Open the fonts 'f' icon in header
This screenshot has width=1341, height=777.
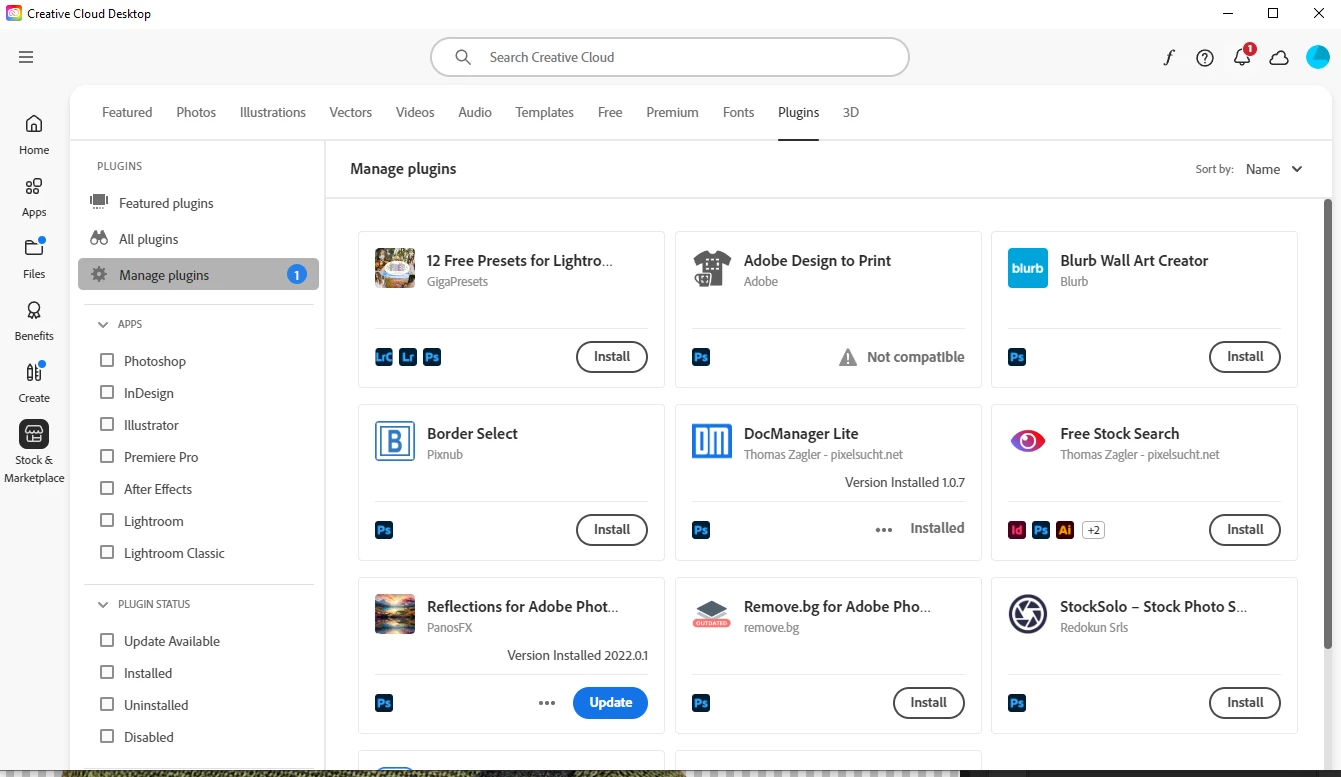tap(1168, 57)
